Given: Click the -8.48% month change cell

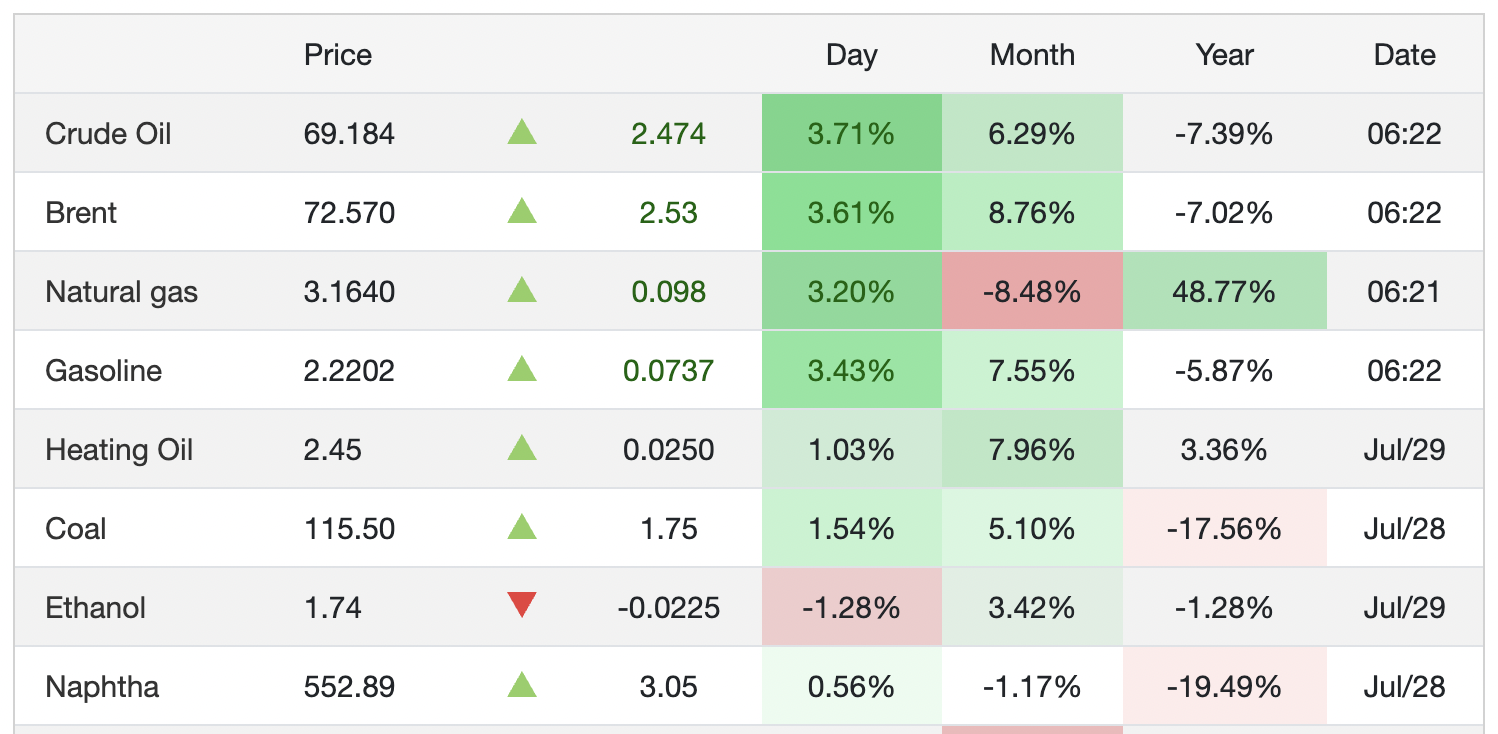Looking at the screenshot, I should [x=1033, y=291].
